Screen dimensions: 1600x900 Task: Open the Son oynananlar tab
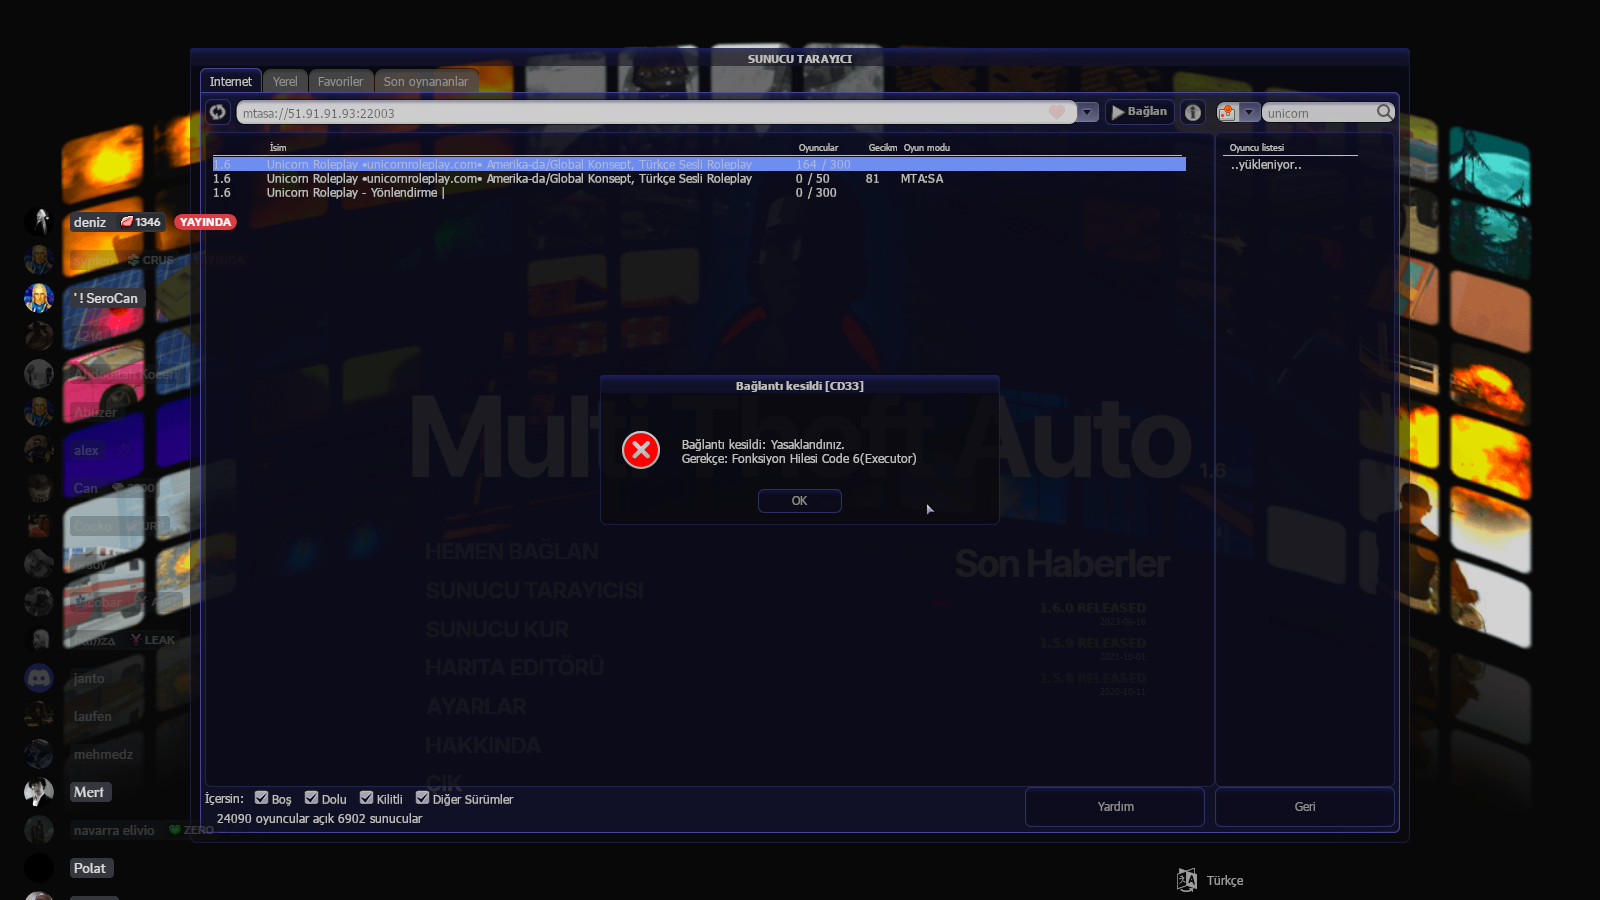tap(426, 81)
